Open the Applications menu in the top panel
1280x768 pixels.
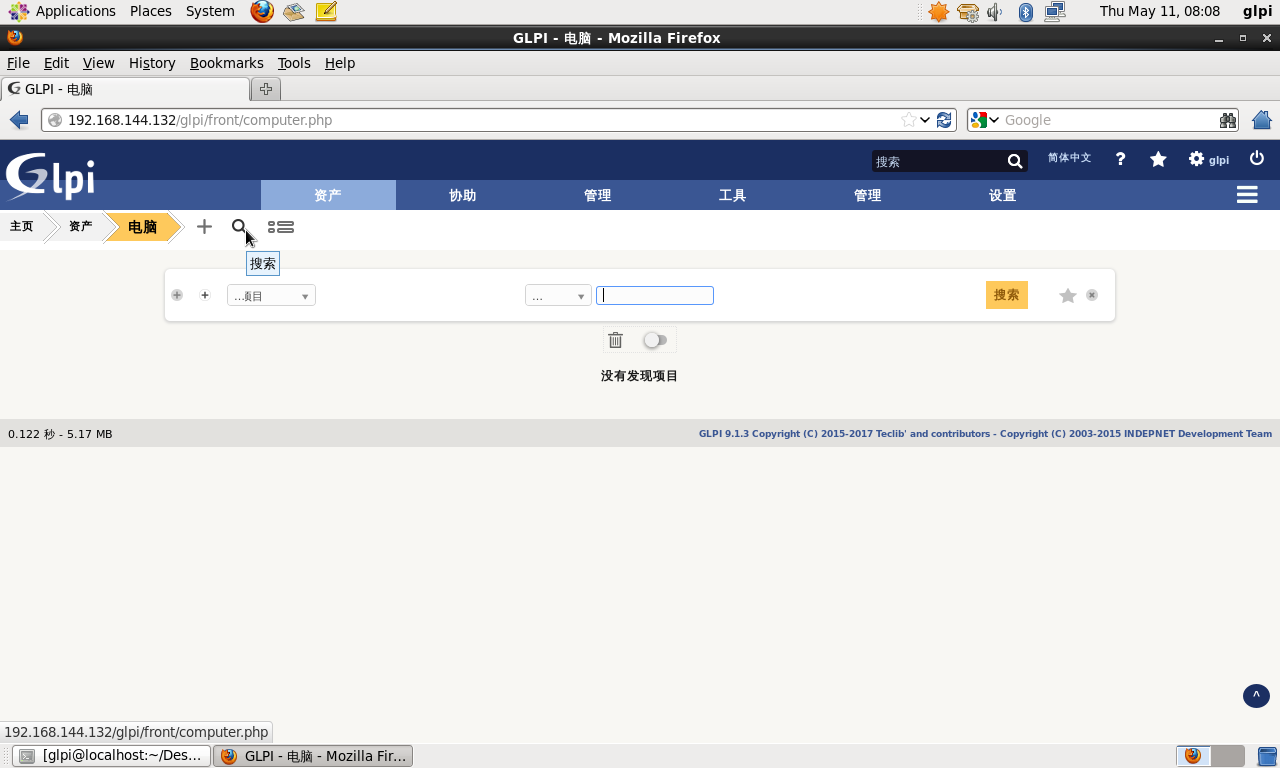point(64,11)
